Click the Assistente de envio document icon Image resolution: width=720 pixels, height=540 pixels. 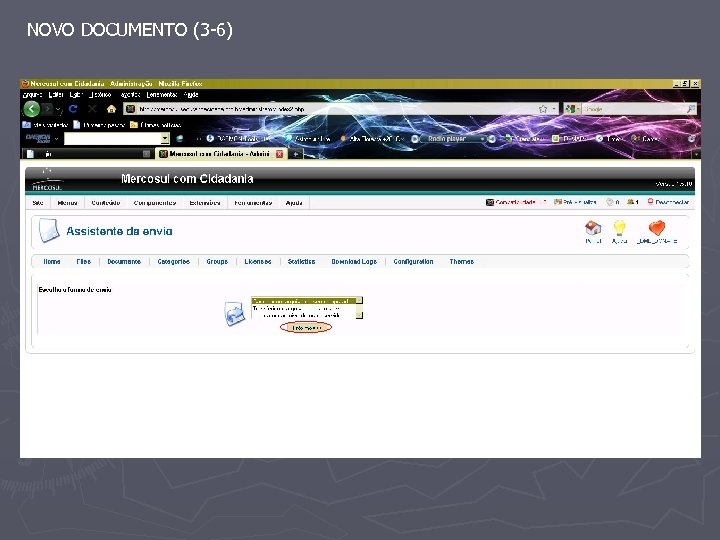(x=49, y=231)
